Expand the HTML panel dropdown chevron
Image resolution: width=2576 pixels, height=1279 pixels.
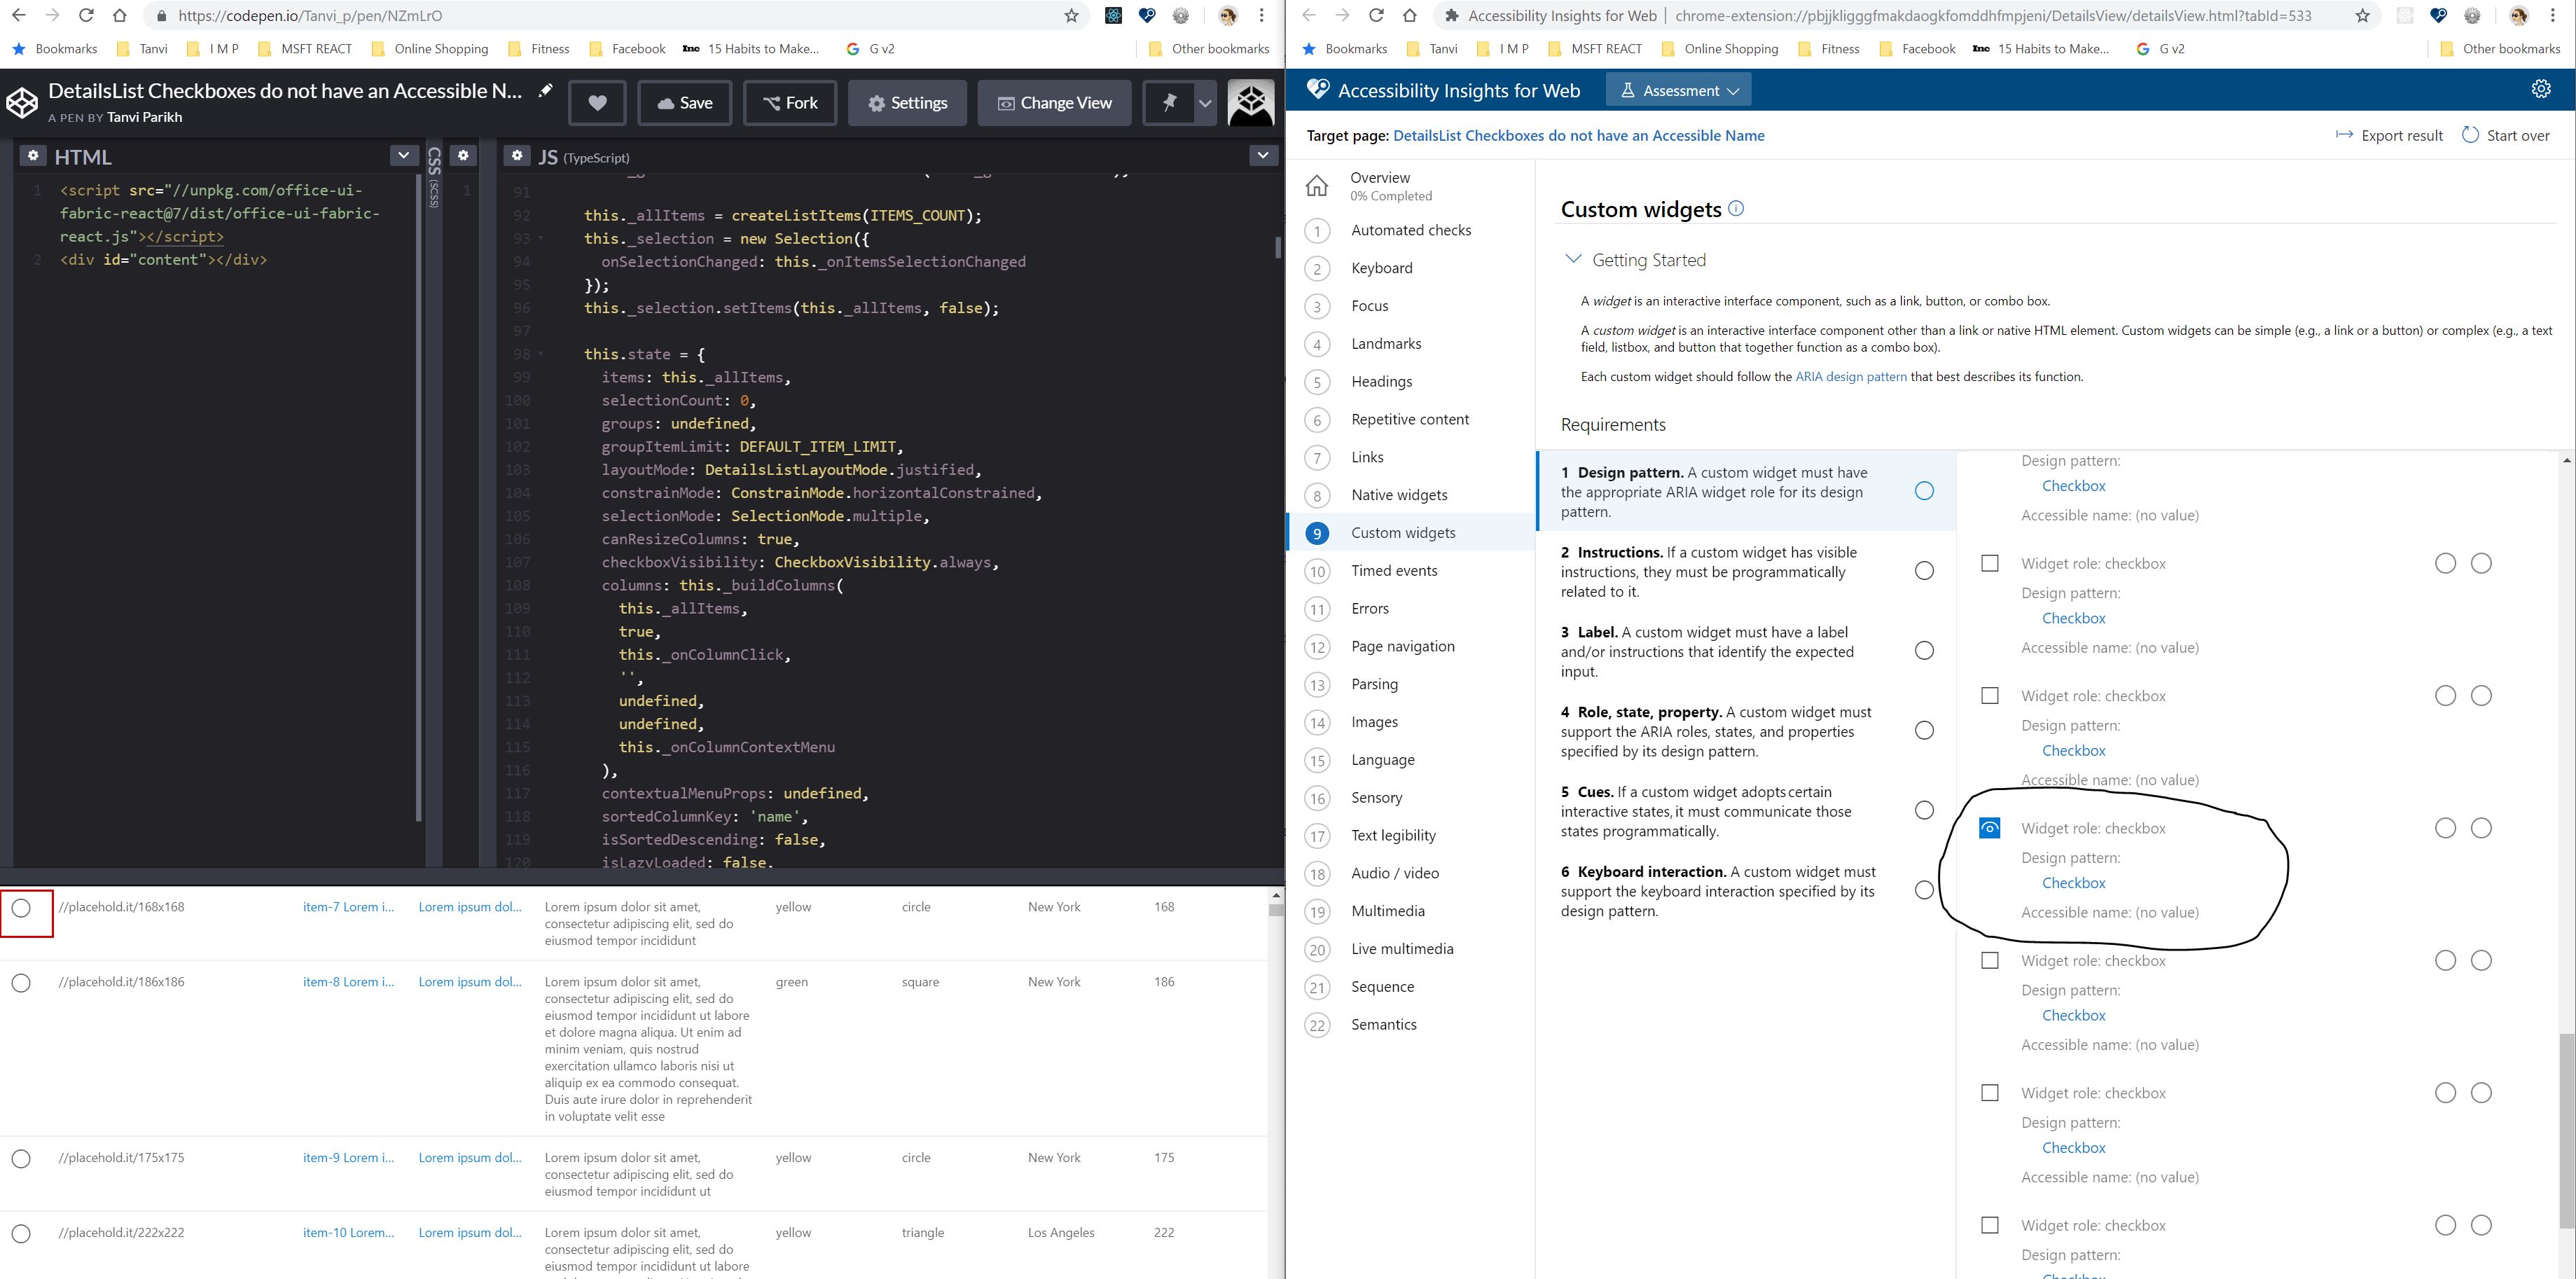point(403,155)
